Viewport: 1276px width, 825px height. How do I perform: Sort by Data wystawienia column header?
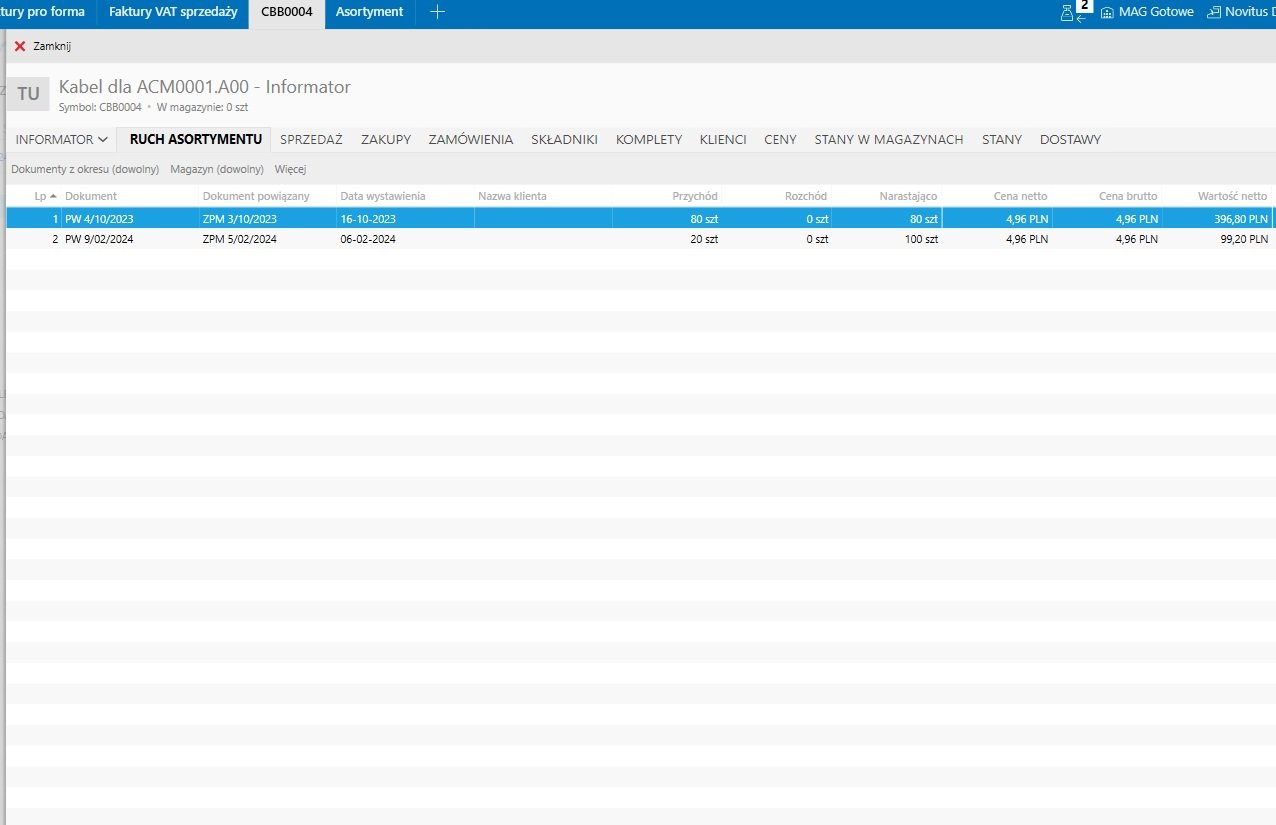pos(382,196)
